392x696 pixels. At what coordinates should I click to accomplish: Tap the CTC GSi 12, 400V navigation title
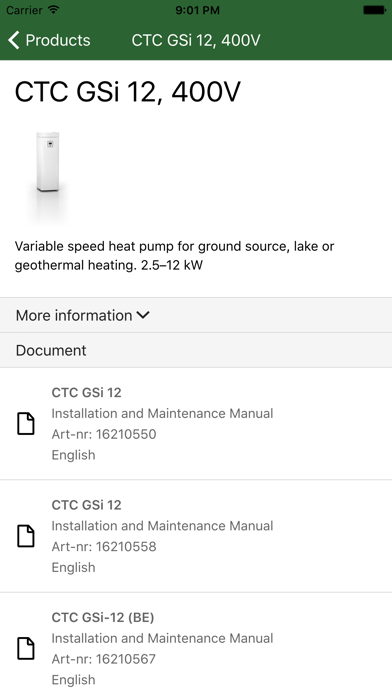[196, 40]
